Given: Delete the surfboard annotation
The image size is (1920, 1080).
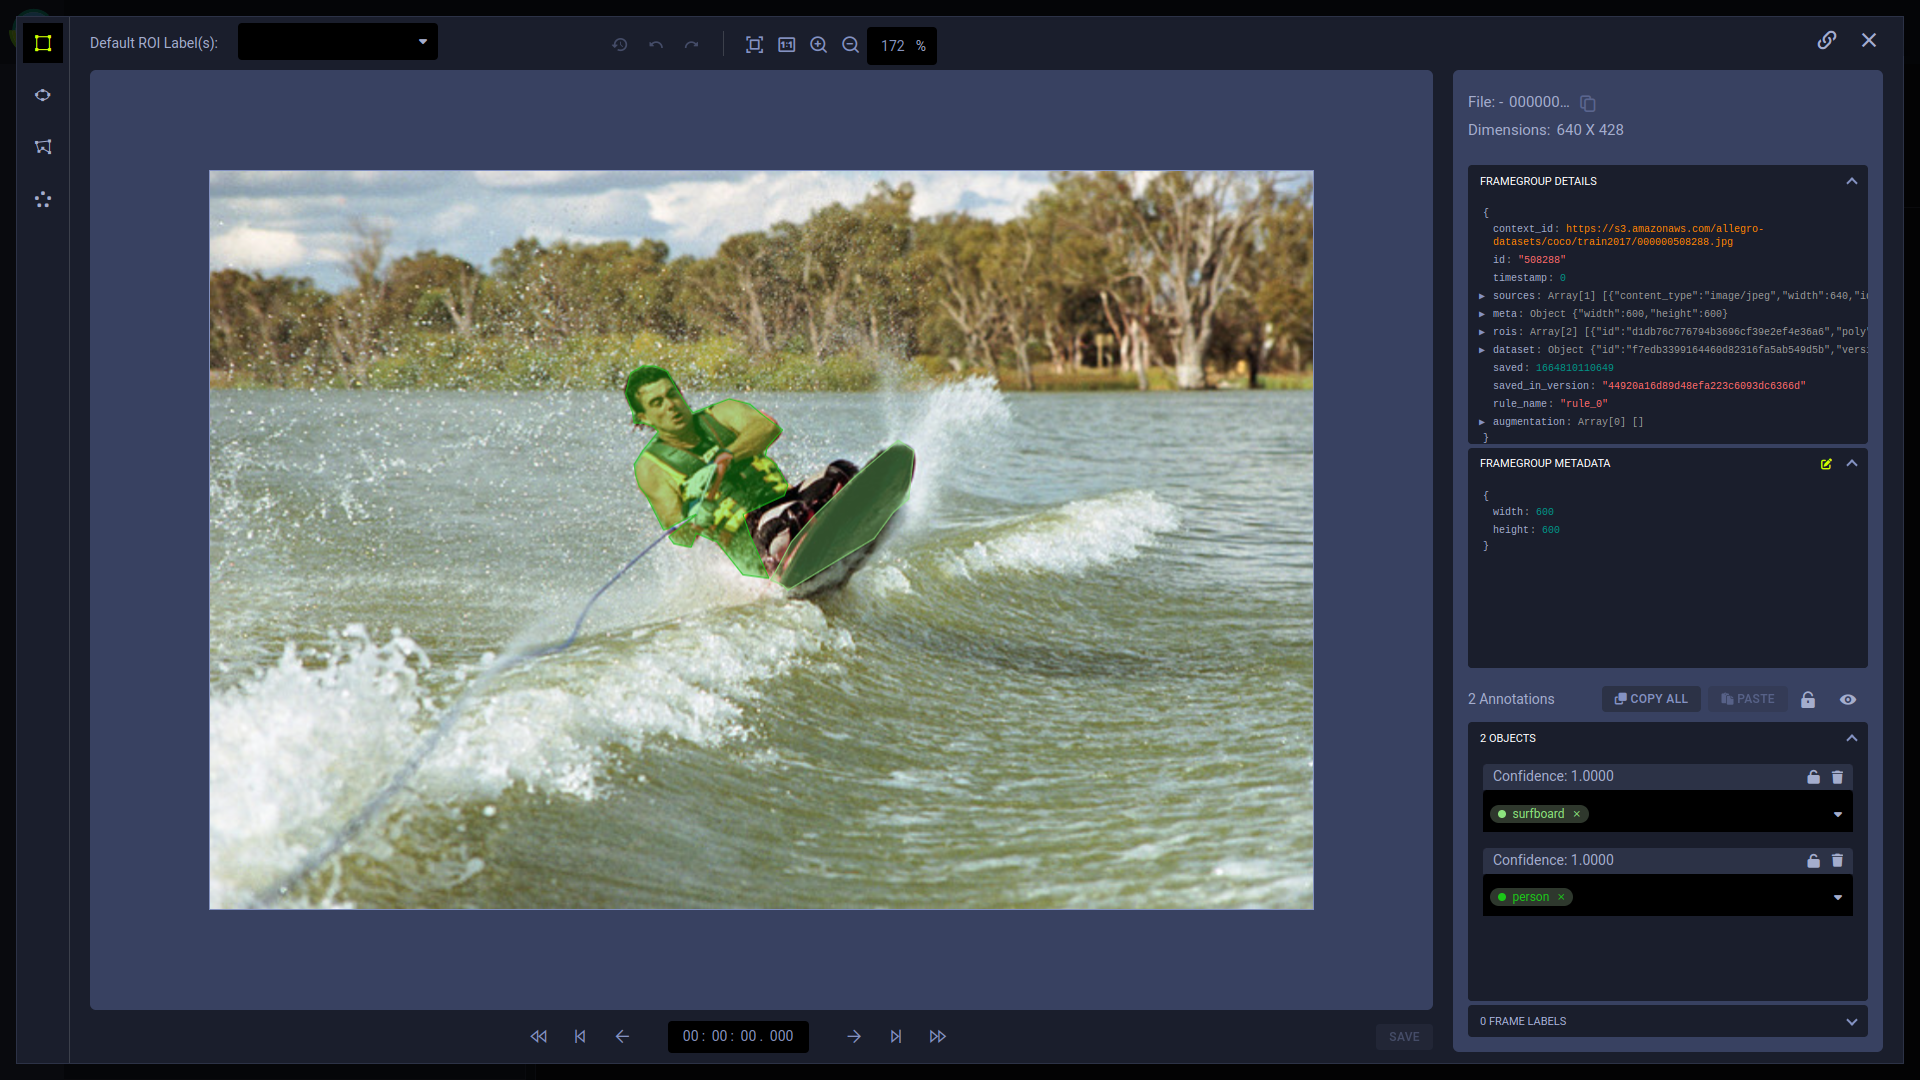Looking at the screenshot, I should 1837,777.
